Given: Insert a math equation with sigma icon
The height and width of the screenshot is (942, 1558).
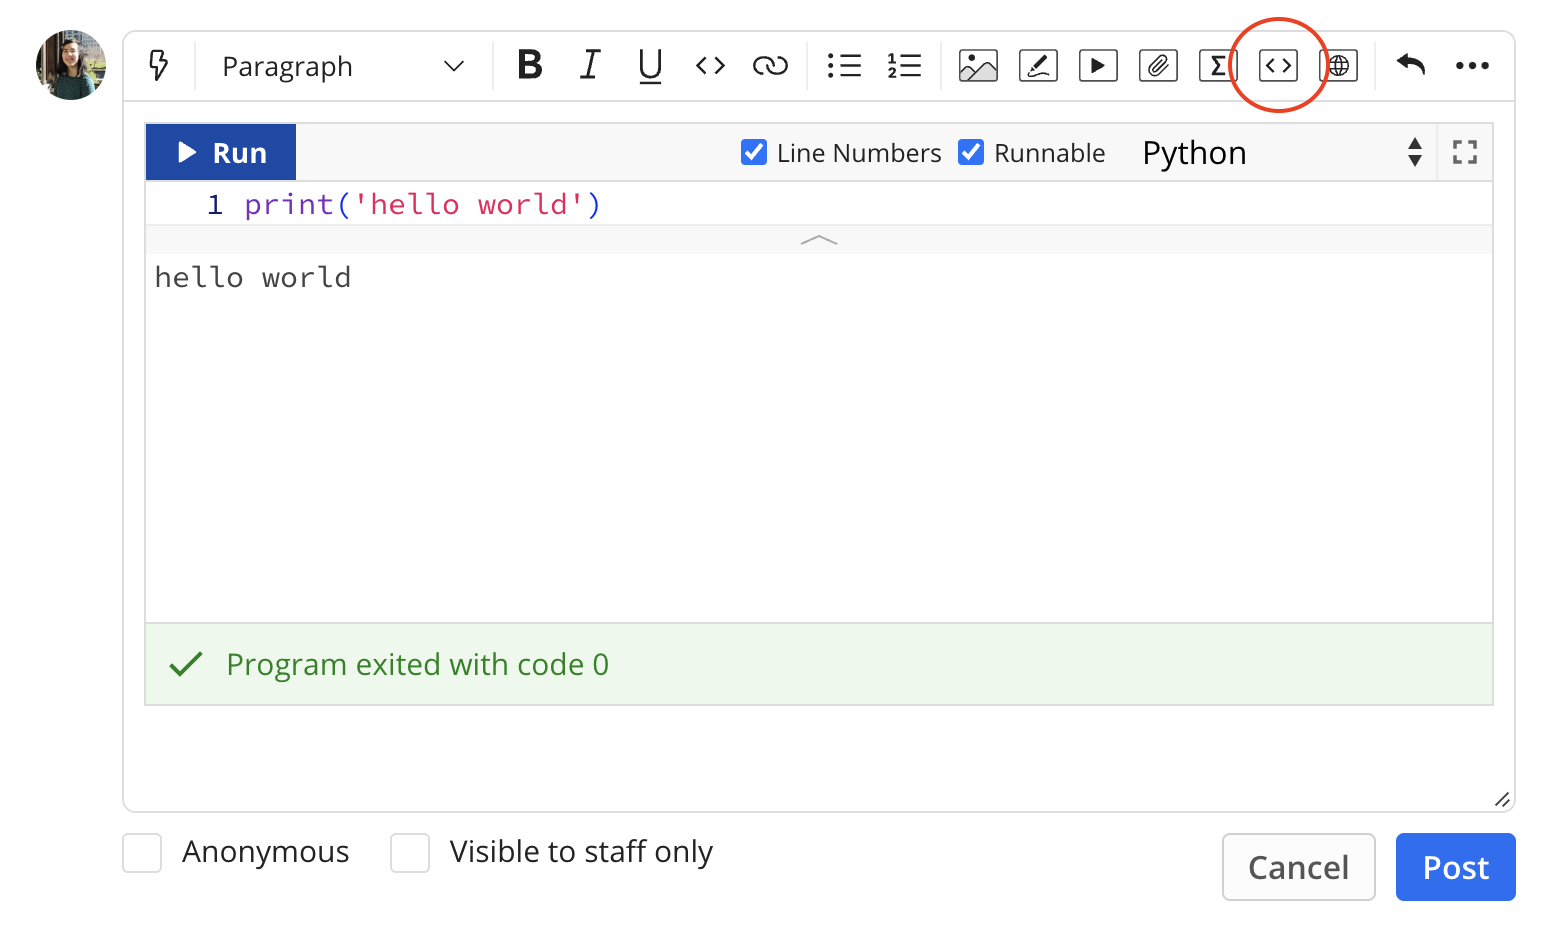Looking at the screenshot, I should pos(1217,66).
